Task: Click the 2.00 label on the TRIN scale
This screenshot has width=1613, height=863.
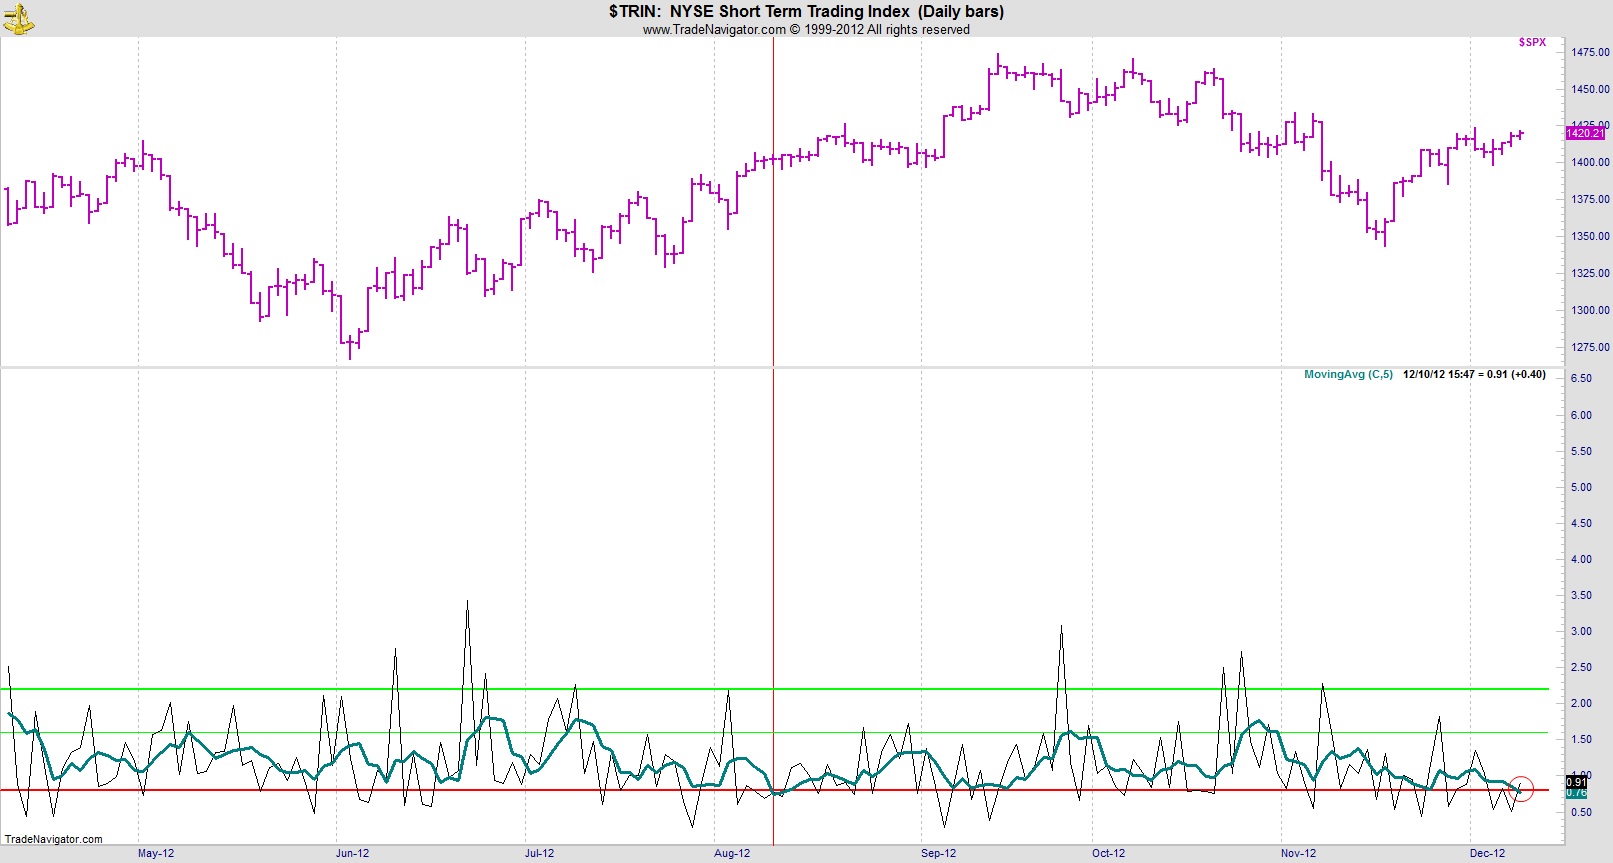Action: click(x=1581, y=703)
